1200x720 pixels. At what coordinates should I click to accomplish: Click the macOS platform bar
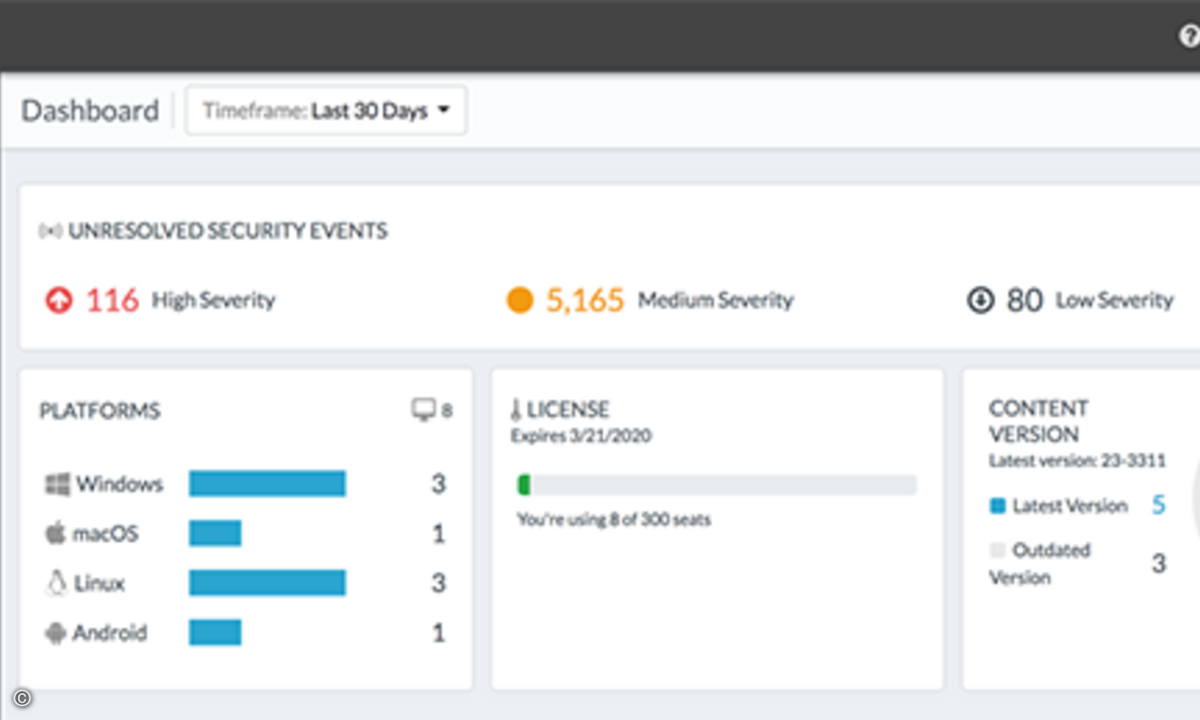tap(215, 533)
